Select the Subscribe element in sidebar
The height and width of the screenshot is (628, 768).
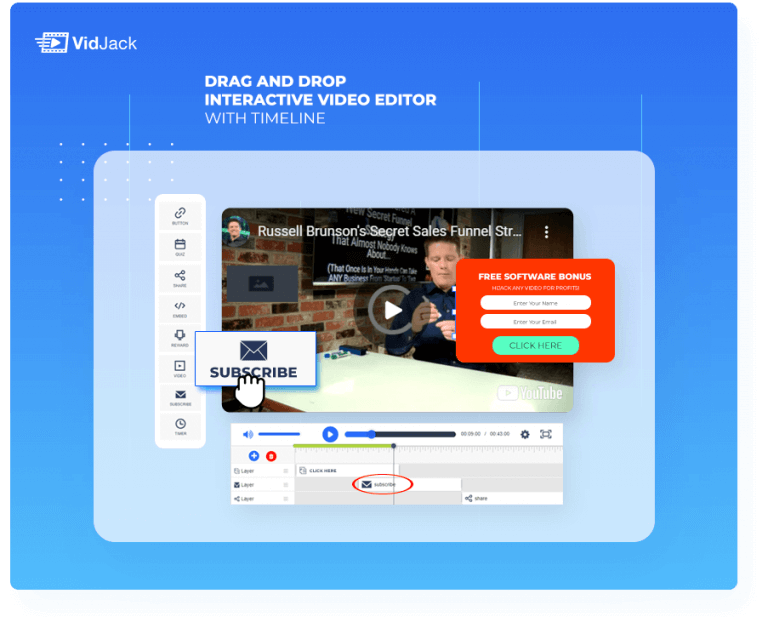click(x=180, y=397)
